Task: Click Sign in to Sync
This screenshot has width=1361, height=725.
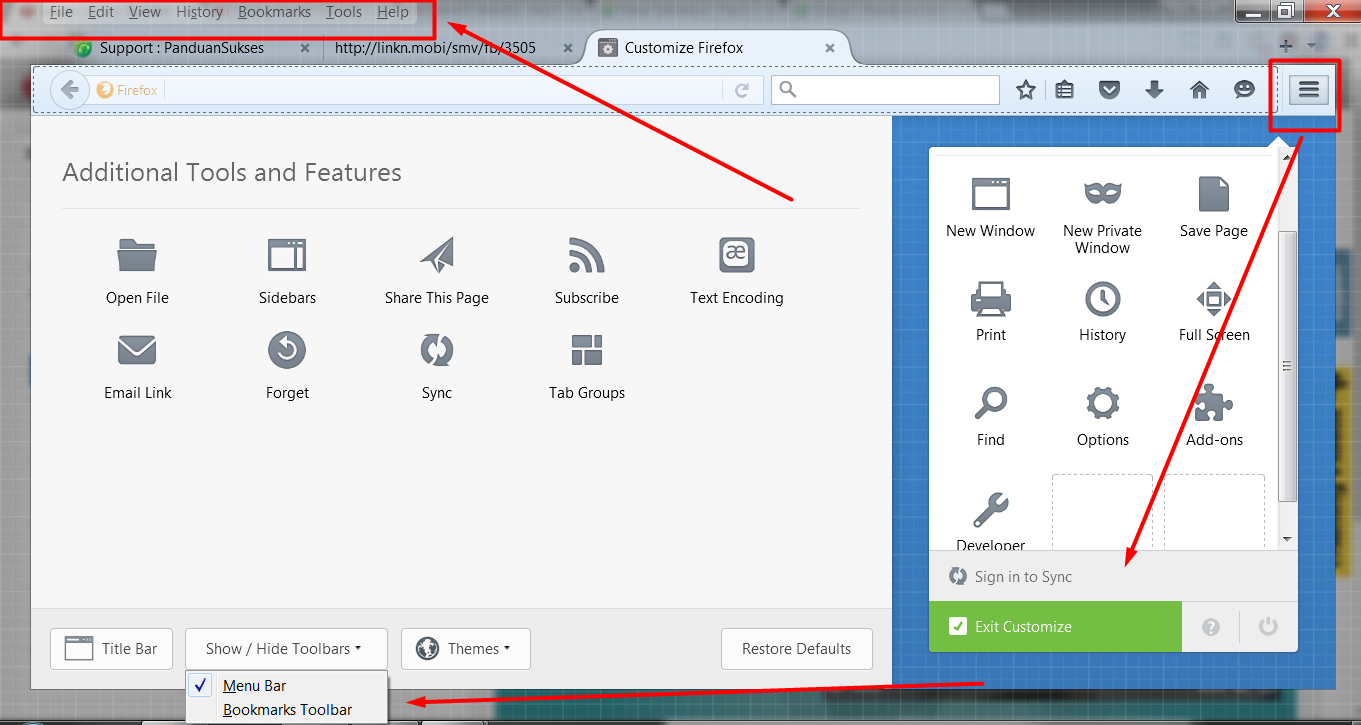Action: pyautogui.click(x=1113, y=577)
